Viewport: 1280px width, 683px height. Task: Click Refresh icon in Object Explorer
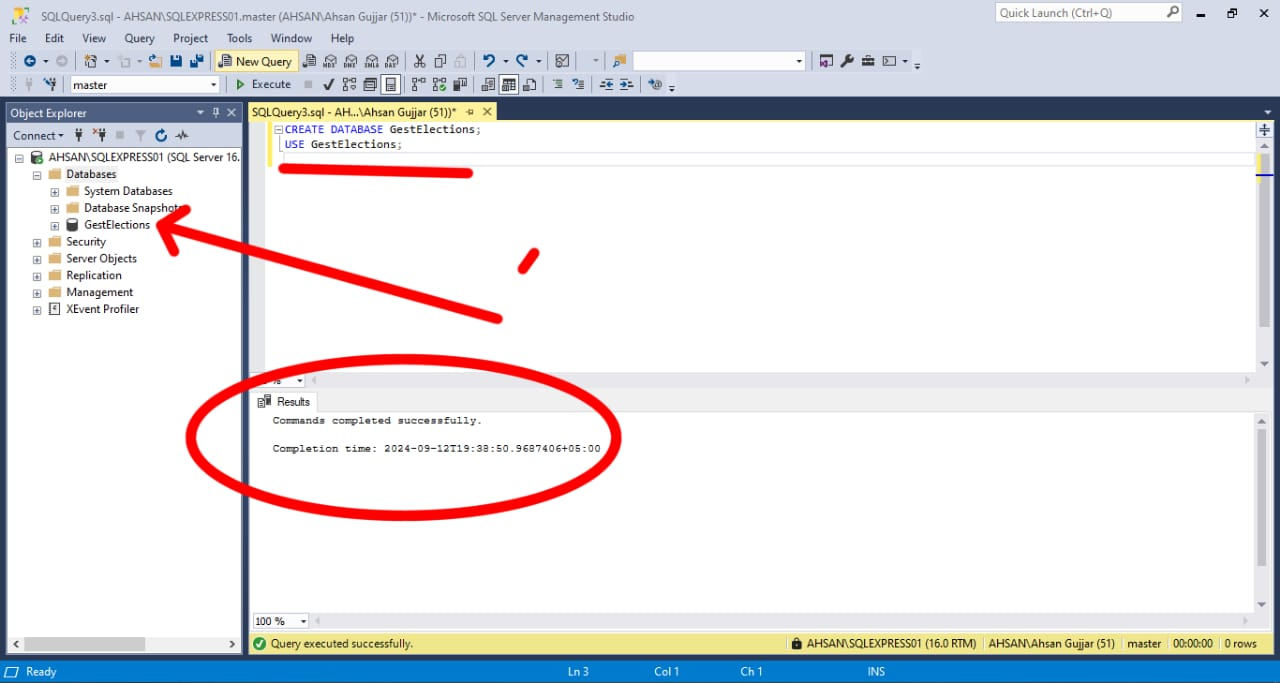coord(161,135)
